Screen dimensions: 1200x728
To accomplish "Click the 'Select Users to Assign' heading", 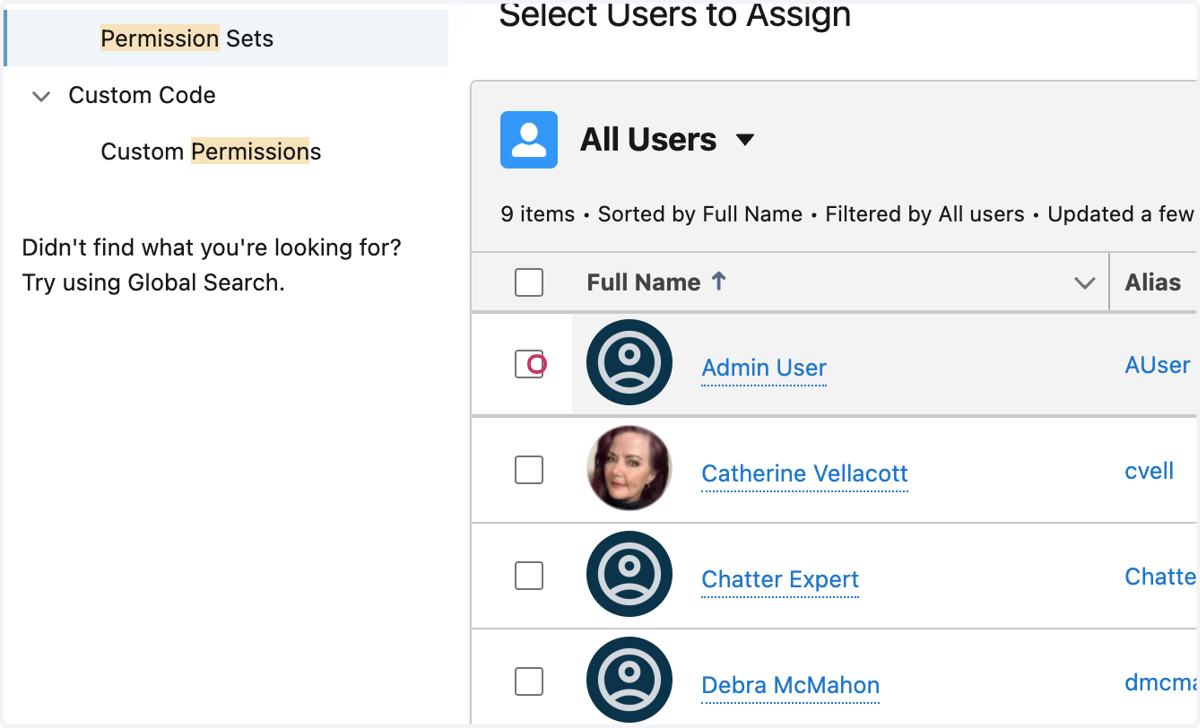I will [x=675, y=14].
